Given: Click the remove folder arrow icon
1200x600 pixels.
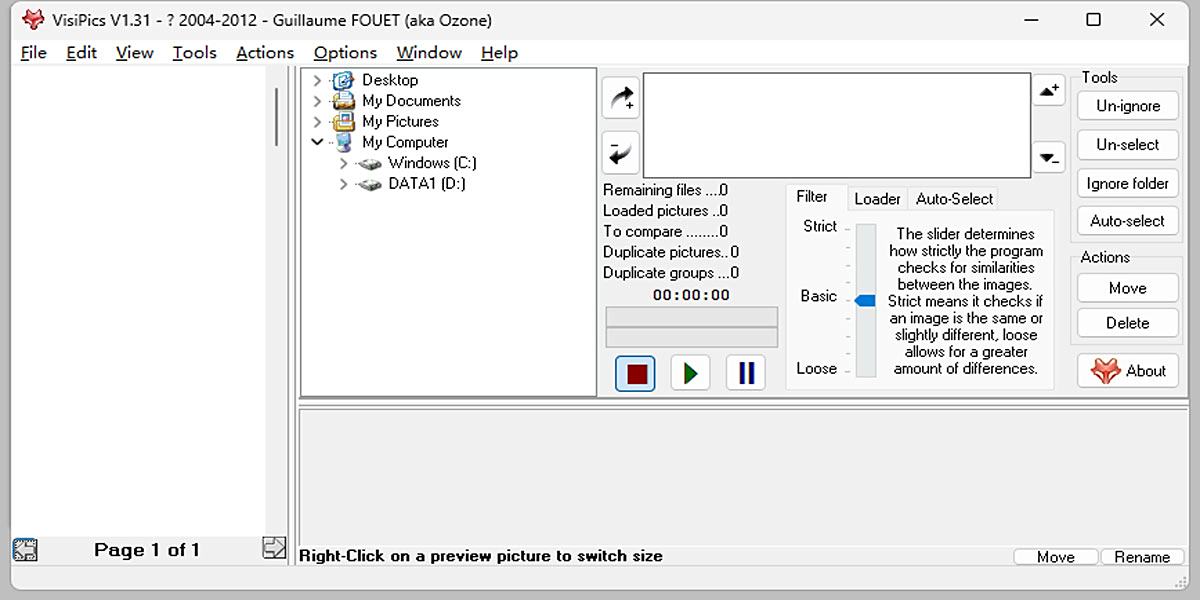Looking at the screenshot, I should click(621, 153).
